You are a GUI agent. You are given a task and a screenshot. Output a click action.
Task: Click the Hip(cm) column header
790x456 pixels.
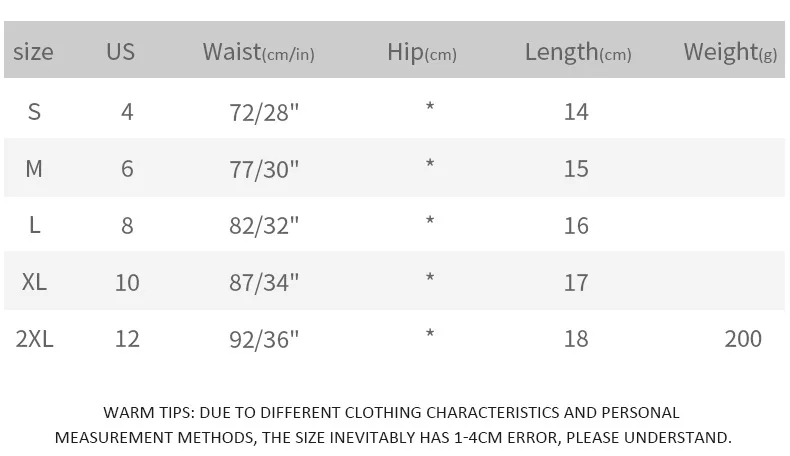pos(422,52)
